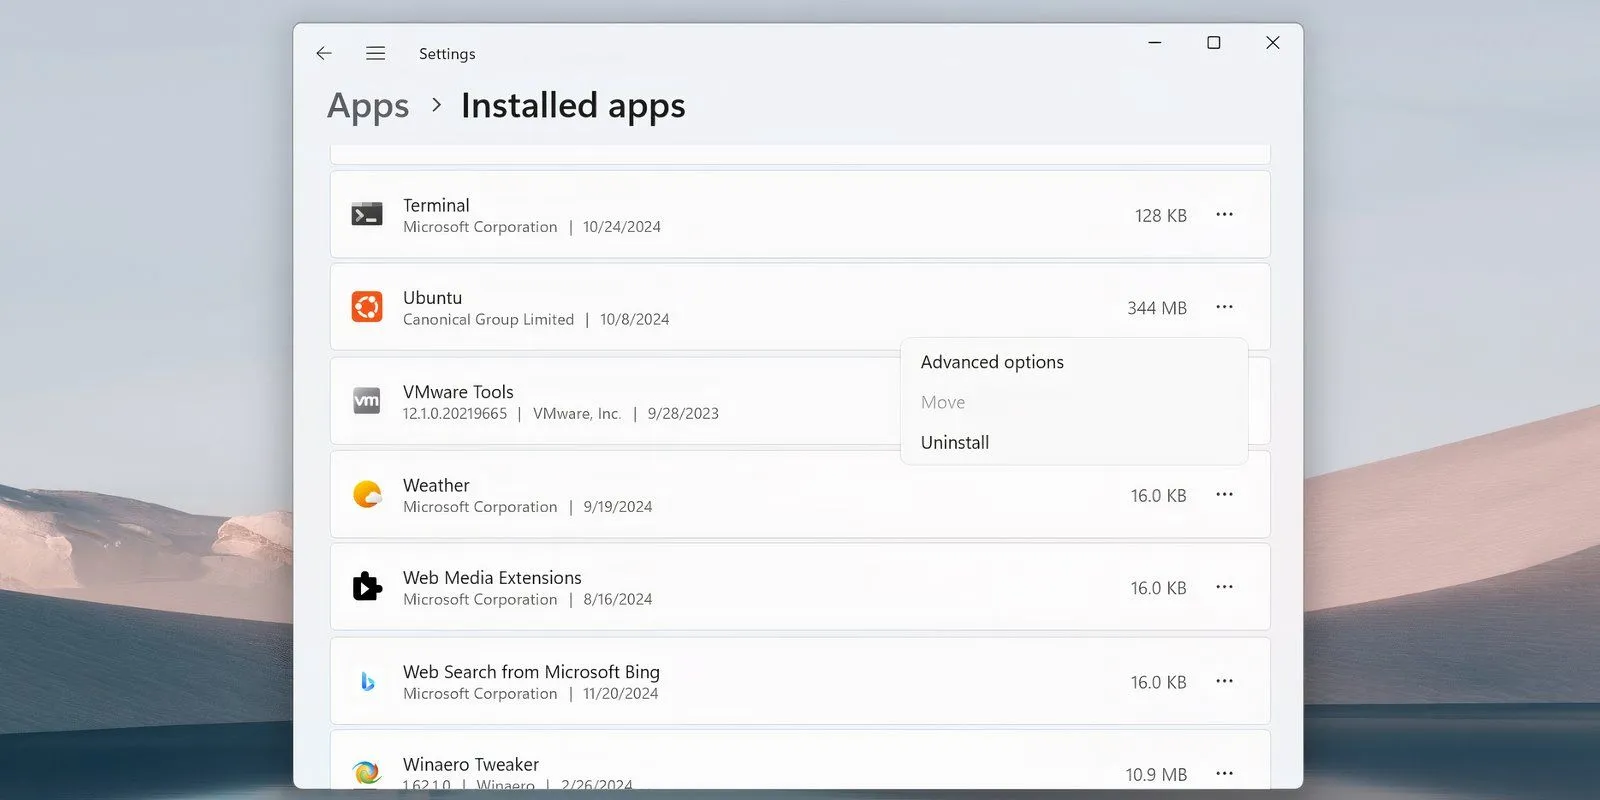Click the Bing web search icon
This screenshot has height=800, width=1600.
point(367,682)
